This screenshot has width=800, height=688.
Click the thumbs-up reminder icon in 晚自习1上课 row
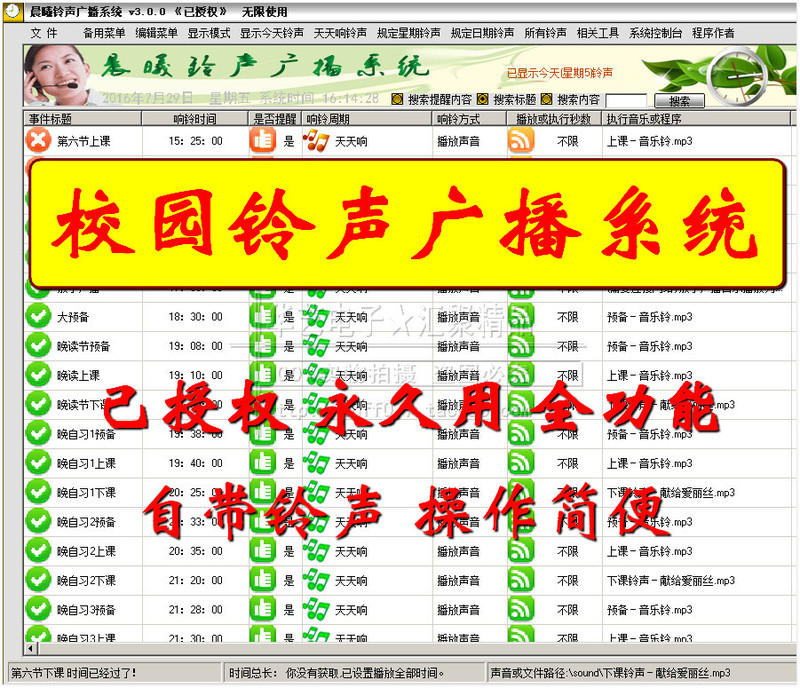[x=263, y=463]
